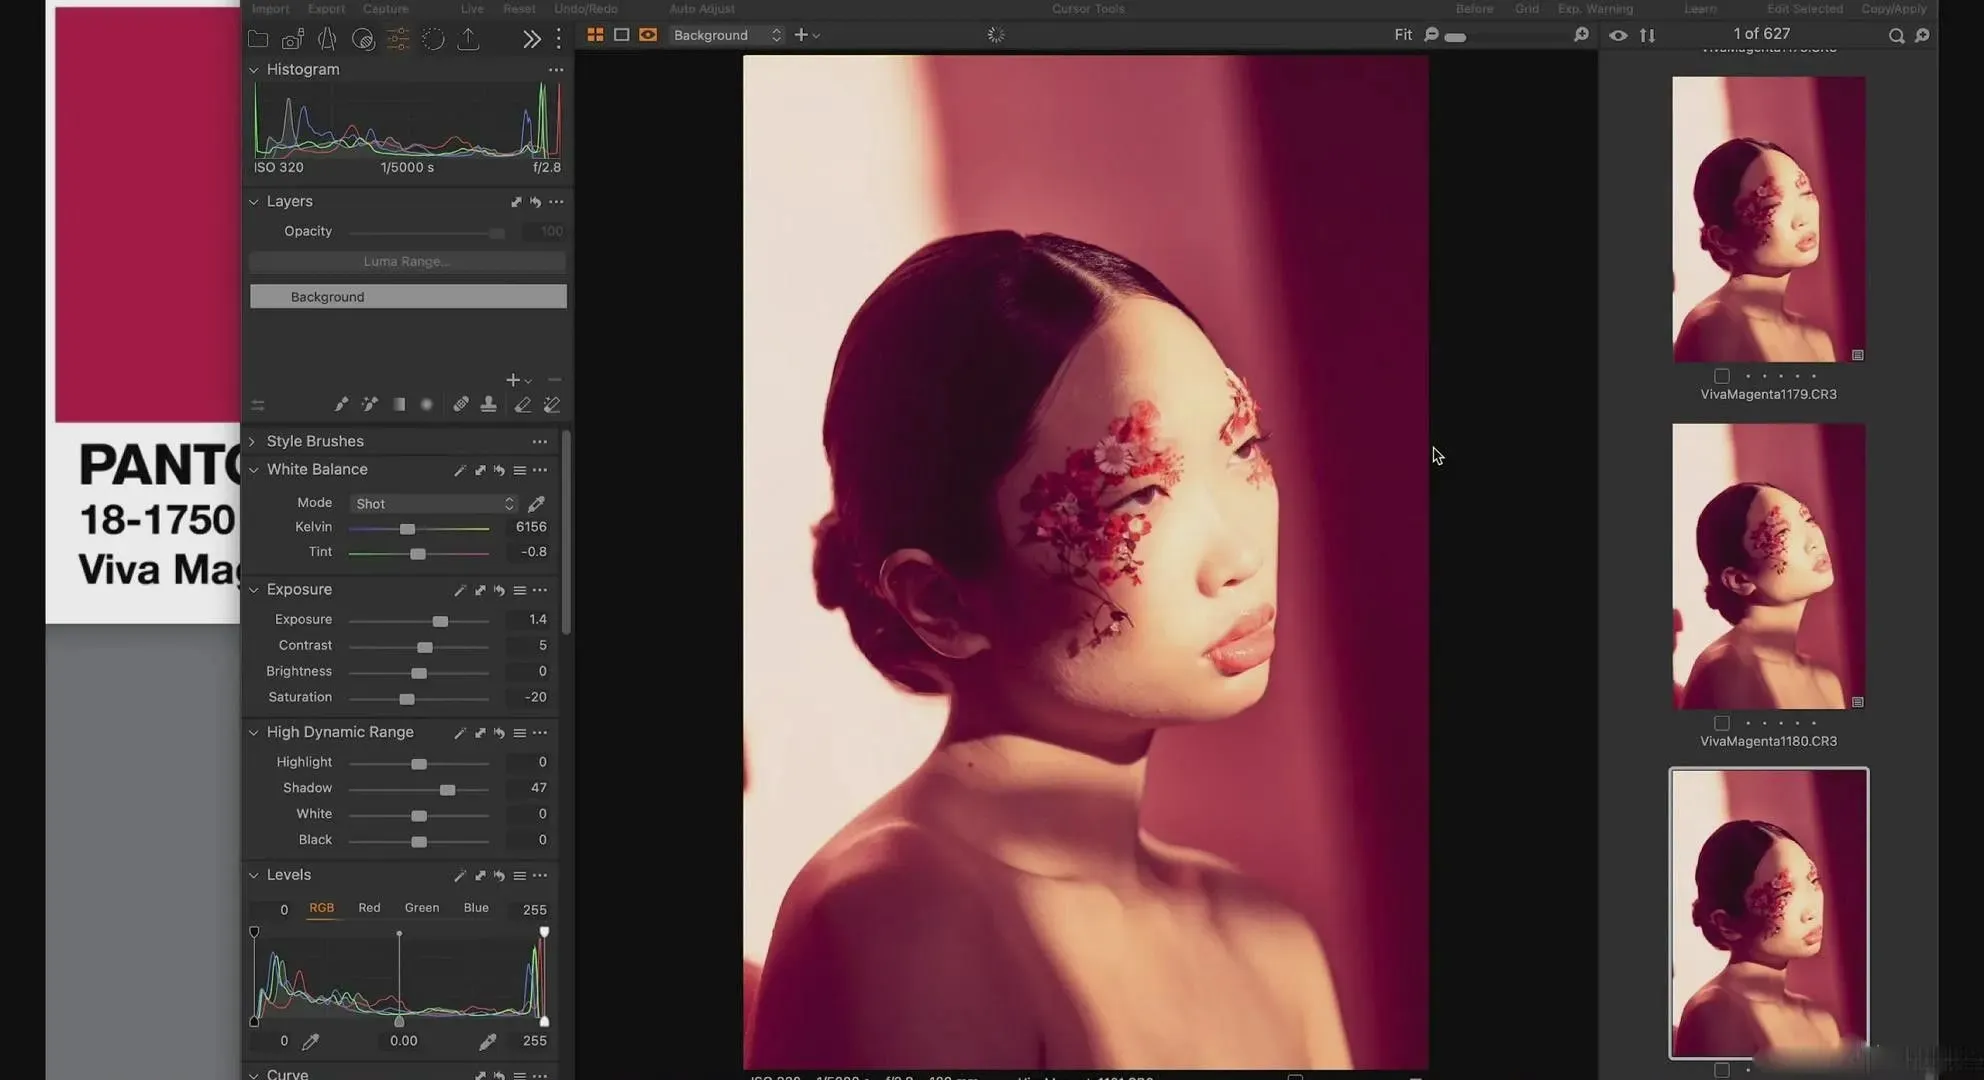Open the Export tool tab icon
Screen dimensions: 1984x1080
pyautogui.click(x=468, y=39)
